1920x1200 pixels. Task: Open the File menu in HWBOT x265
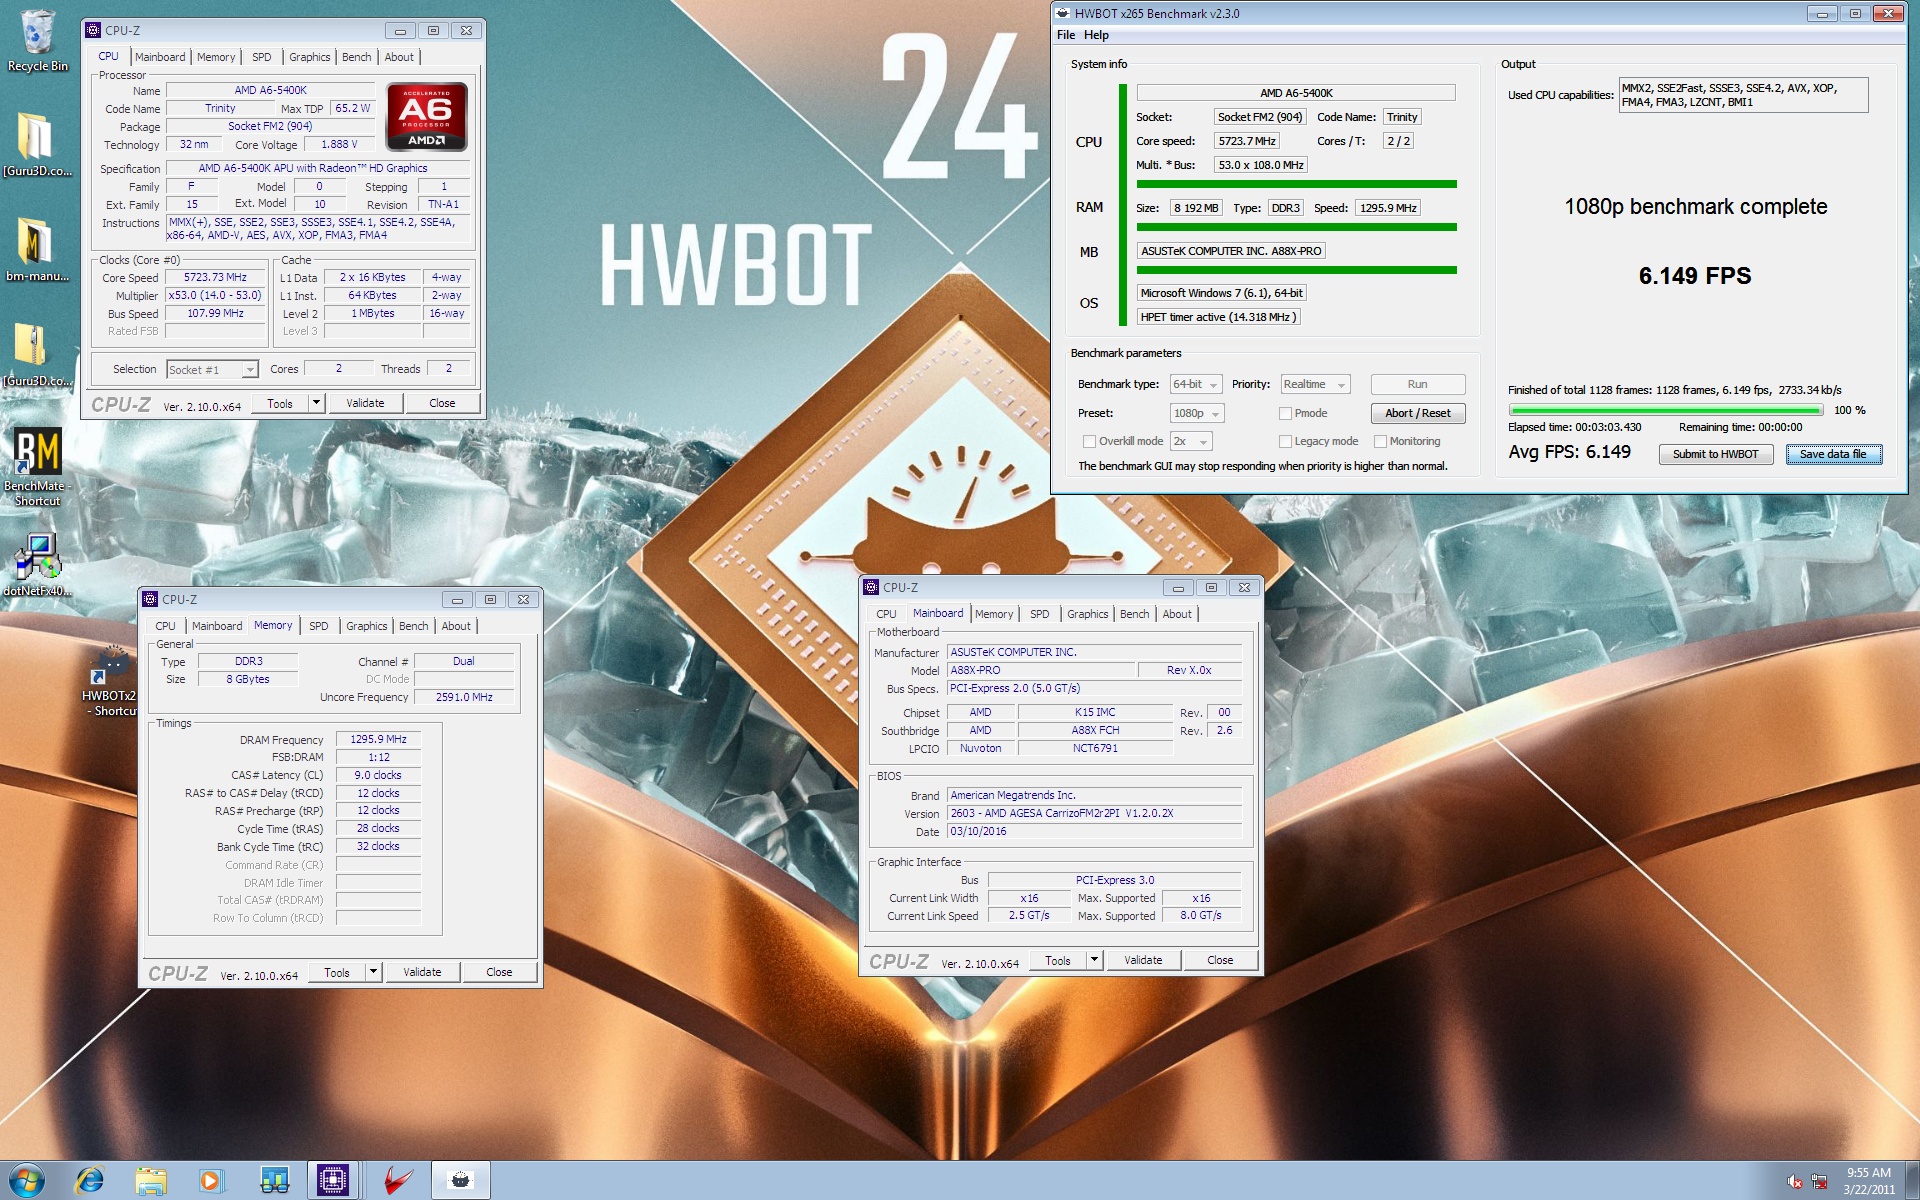[x=1066, y=35]
